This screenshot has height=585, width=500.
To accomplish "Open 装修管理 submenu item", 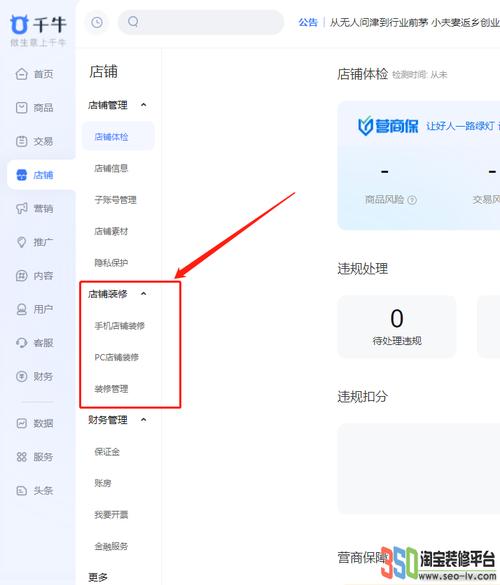I will tap(111, 389).
